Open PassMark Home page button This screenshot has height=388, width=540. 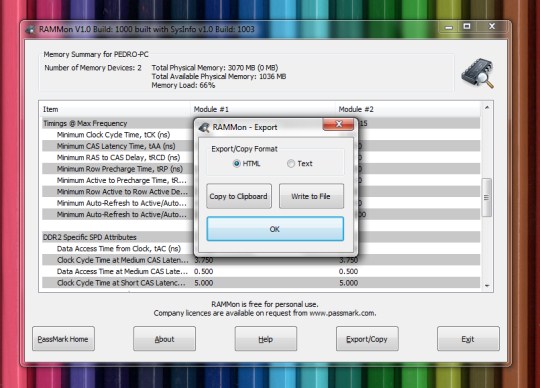coord(63,339)
